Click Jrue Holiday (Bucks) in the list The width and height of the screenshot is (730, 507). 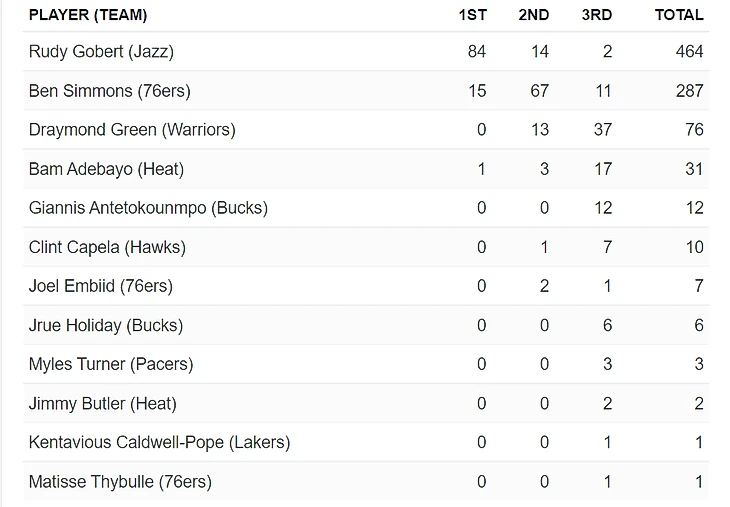pyautogui.click(x=105, y=325)
